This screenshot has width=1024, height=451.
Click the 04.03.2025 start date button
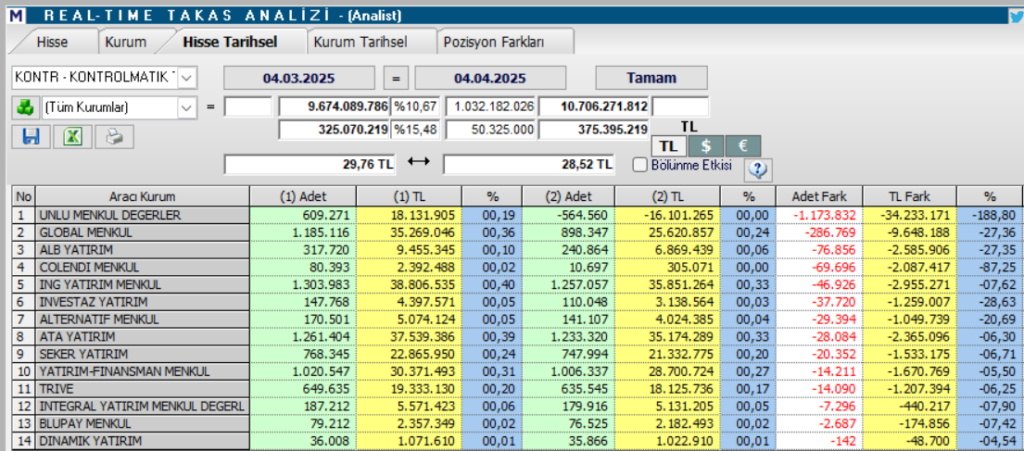pos(299,78)
